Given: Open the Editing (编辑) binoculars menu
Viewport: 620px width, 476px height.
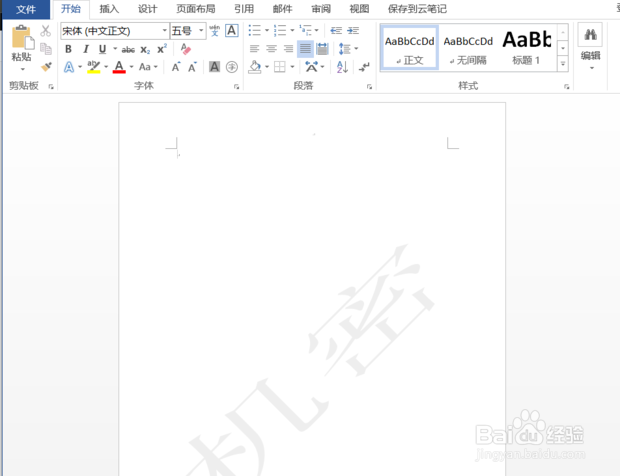Looking at the screenshot, I should click(x=591, y=46).
